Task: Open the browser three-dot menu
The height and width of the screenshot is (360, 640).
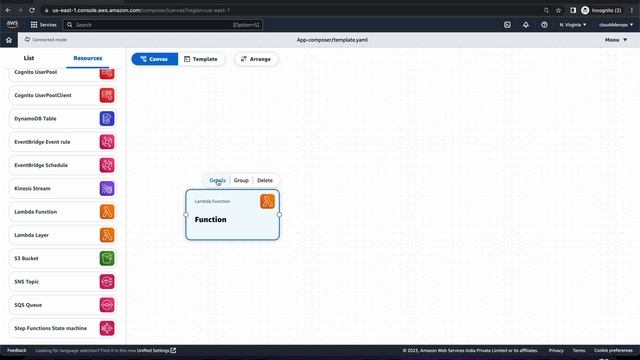Action: point(631,10)
